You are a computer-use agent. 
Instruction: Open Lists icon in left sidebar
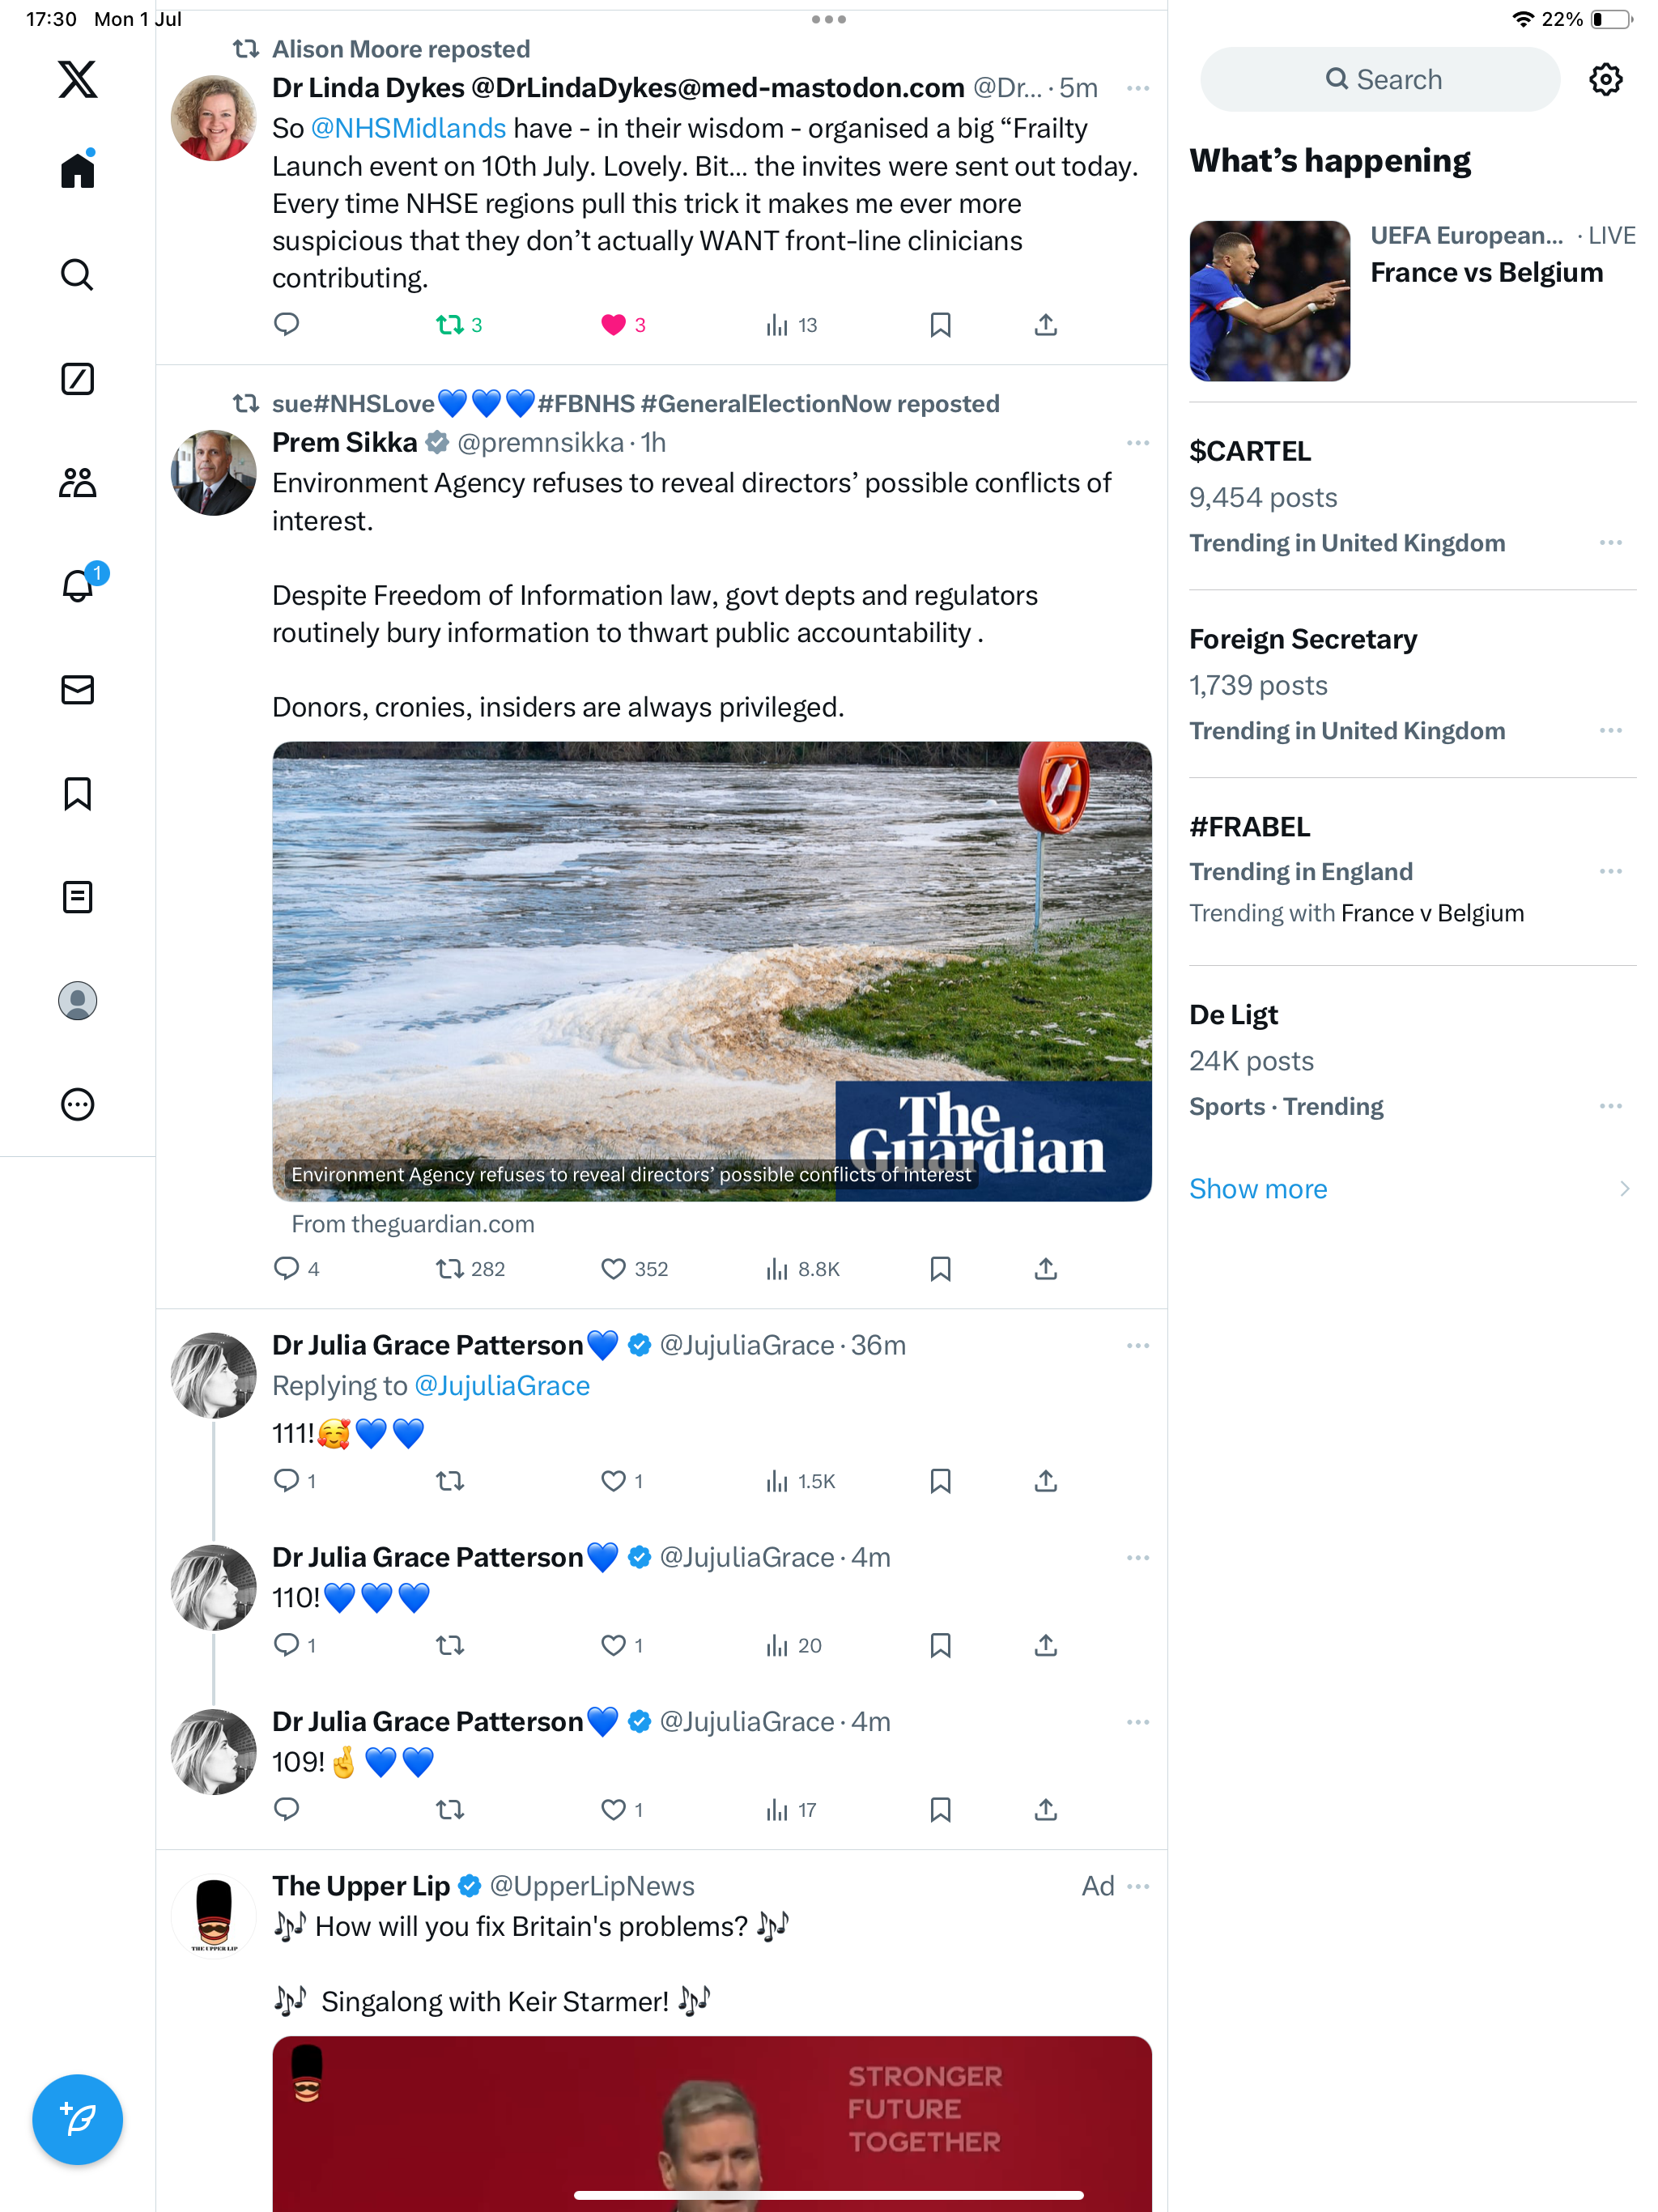[x=77, y=897]
